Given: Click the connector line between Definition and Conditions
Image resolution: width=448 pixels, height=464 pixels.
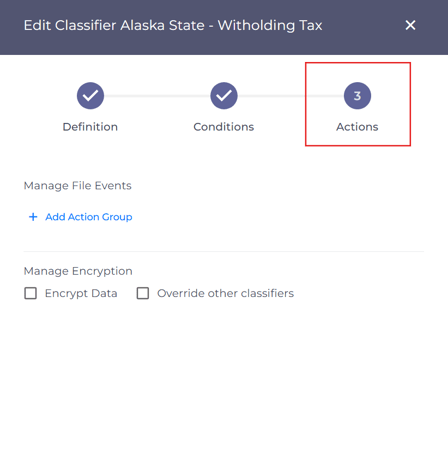Looking at the screenshot, I should pyautogui.click(x=157, y=96).
